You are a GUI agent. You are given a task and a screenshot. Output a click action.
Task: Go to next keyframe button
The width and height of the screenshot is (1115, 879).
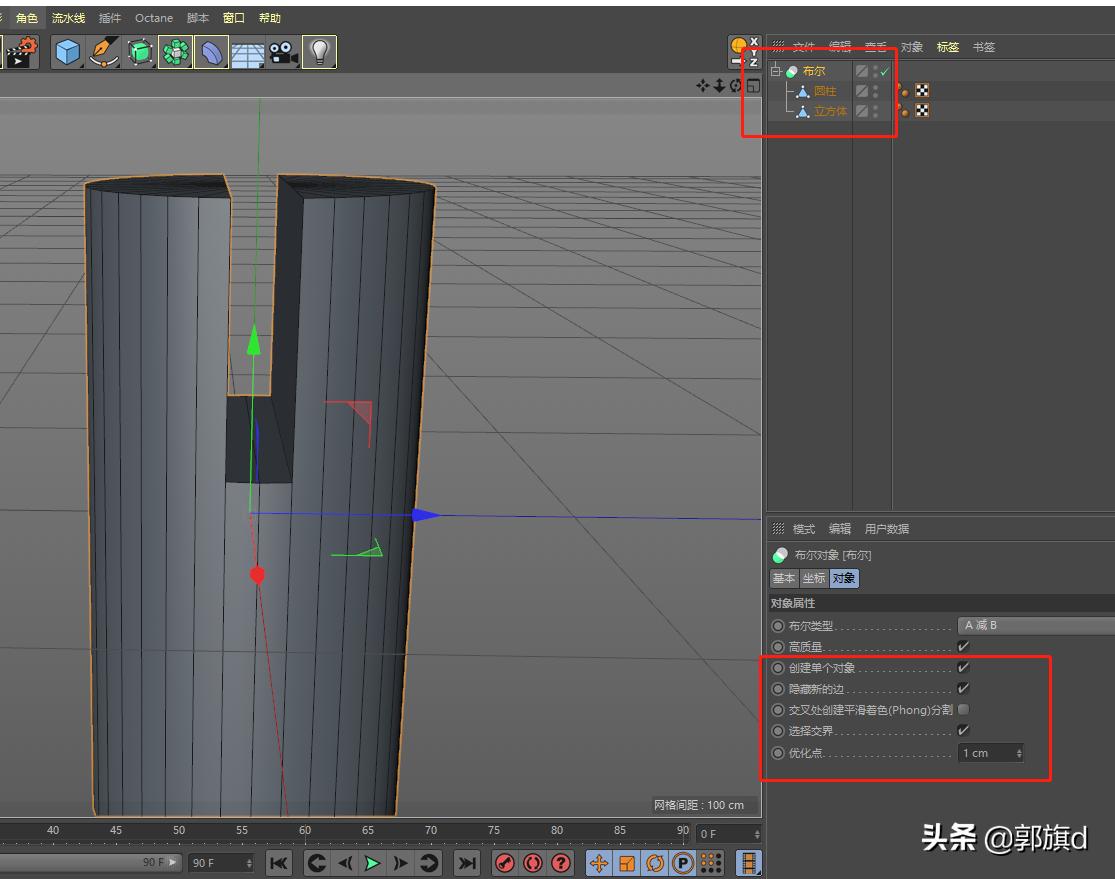(x=429, y=863)
